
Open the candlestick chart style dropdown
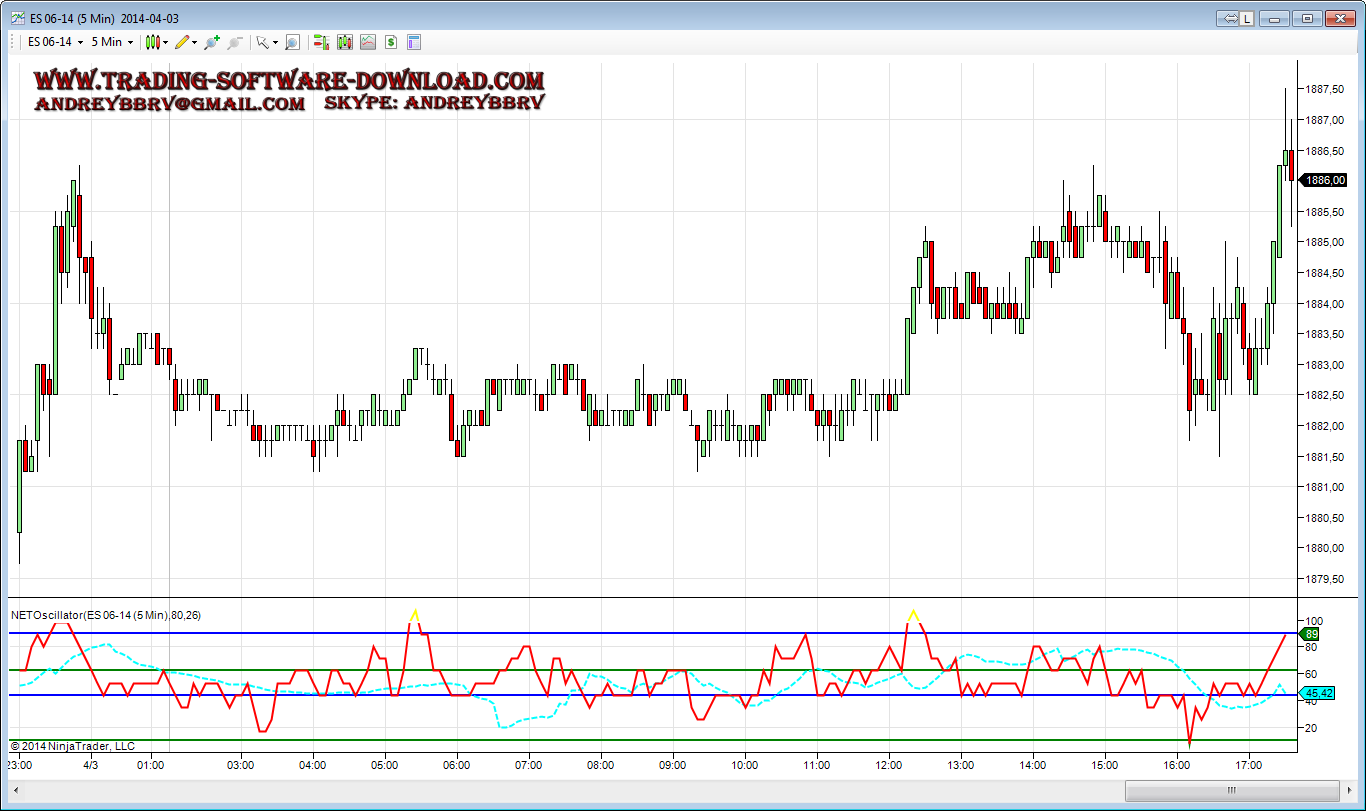156,42
